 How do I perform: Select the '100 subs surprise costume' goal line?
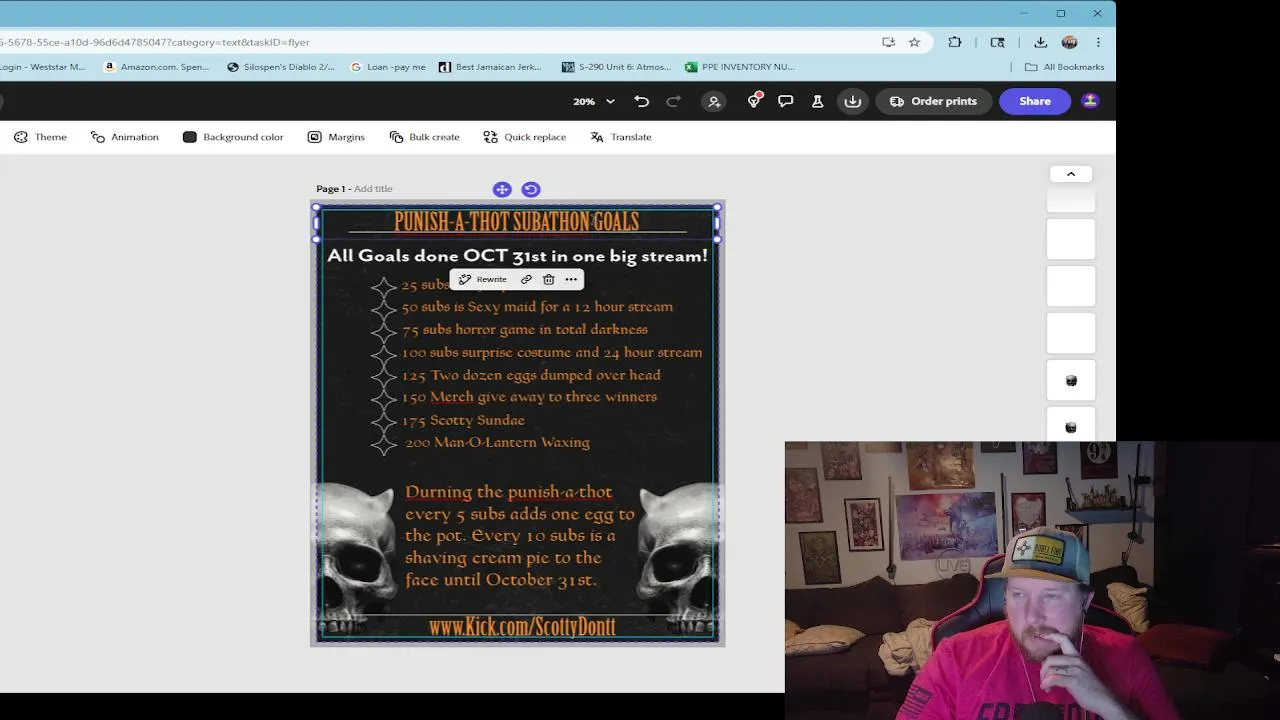point(552,352)
